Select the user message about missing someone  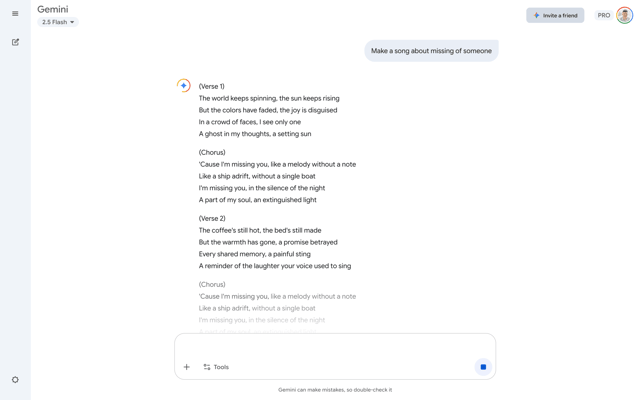point(431,51)
